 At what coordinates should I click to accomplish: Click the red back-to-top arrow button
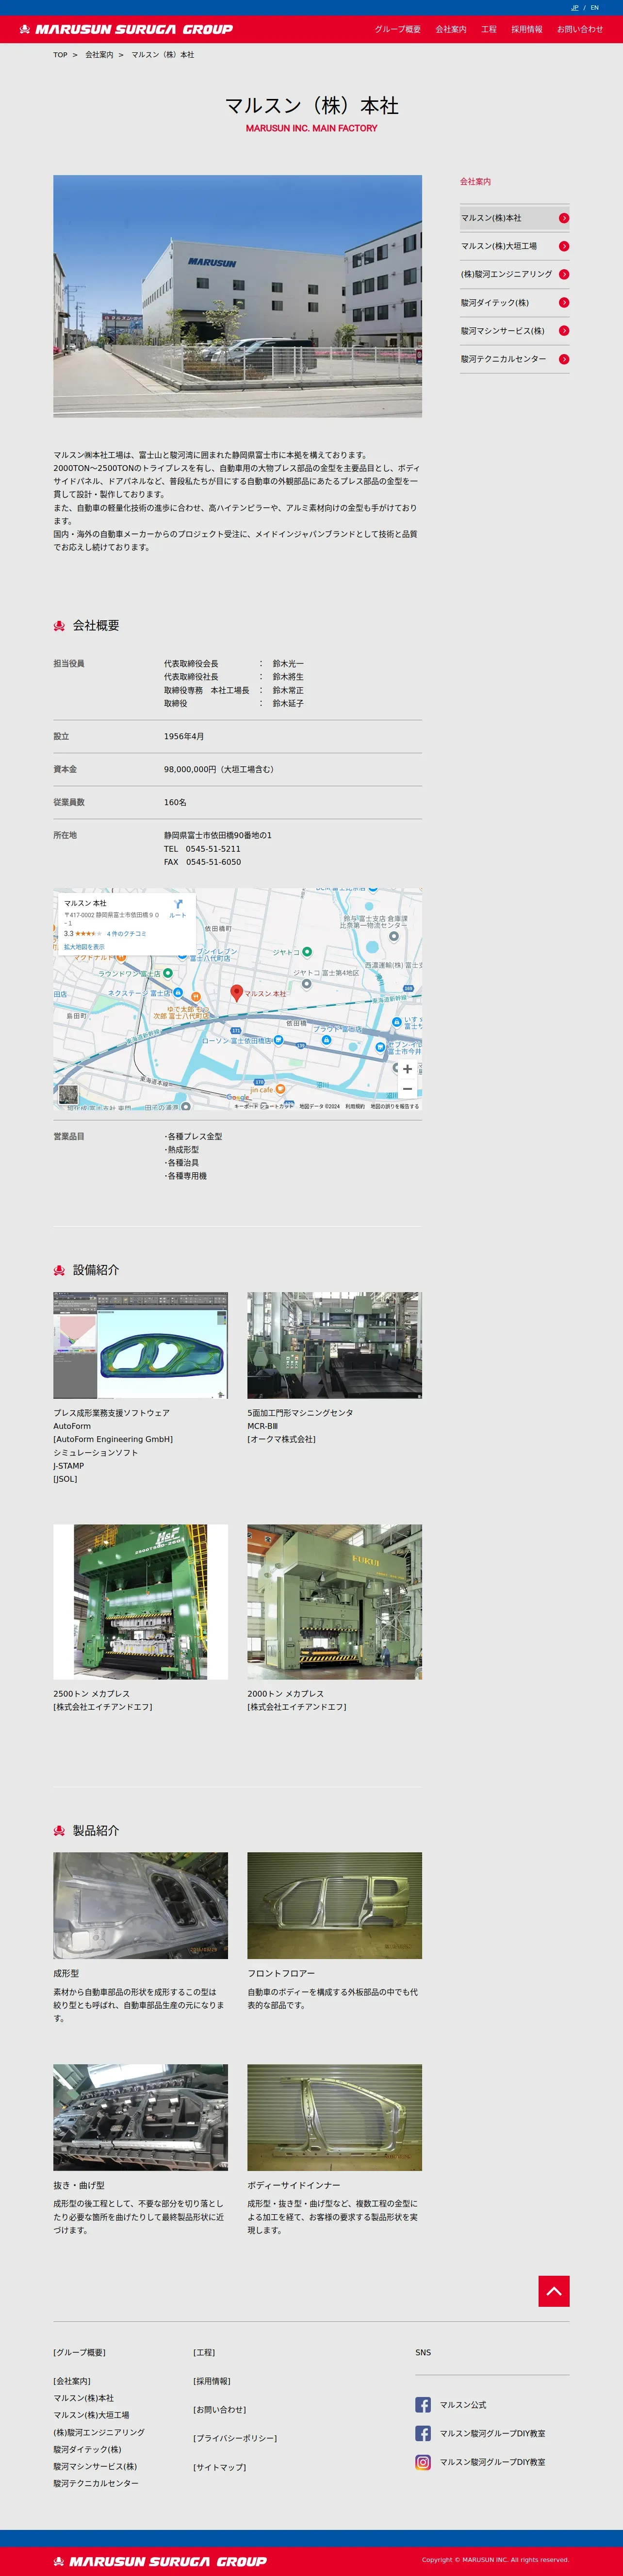[554, 2291]
